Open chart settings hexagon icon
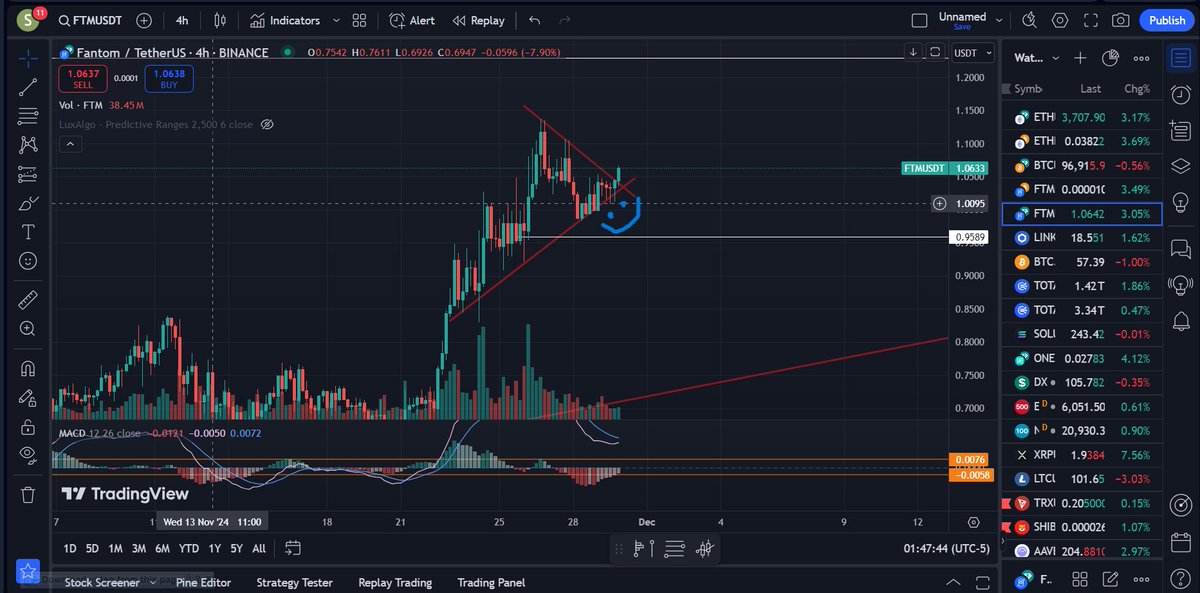Image resolution: width=1200 pixels, height=593 pixels. coord(1061,20)
